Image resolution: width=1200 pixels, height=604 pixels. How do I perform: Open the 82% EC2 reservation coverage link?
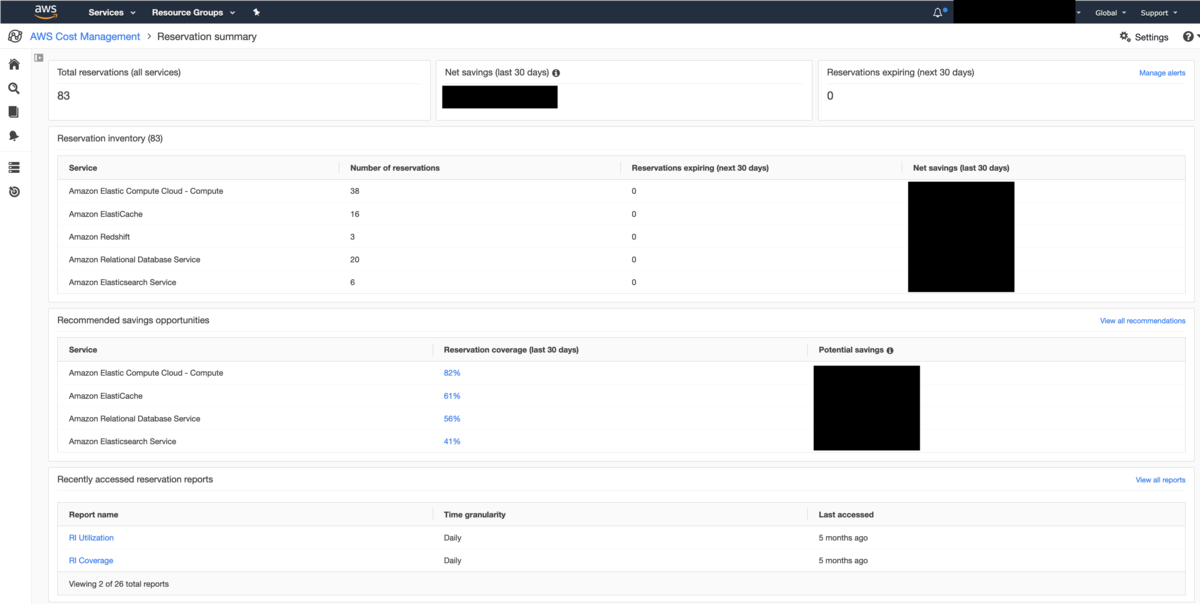tap(452, 373)
